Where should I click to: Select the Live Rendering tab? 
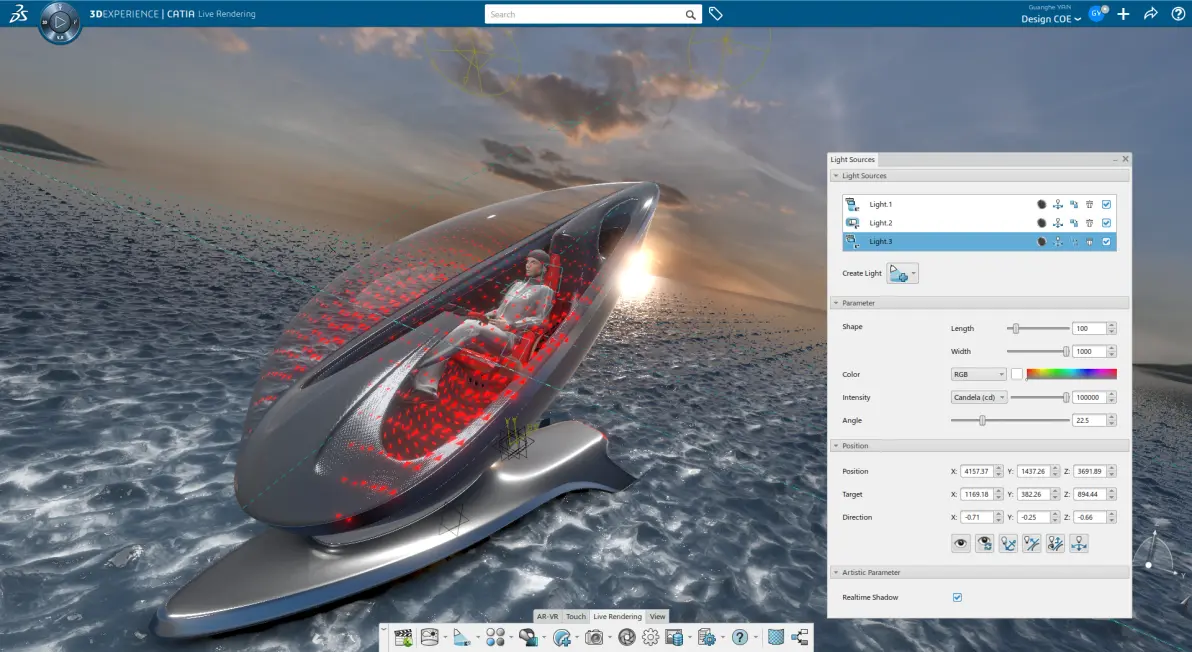(x=617, y=616)
